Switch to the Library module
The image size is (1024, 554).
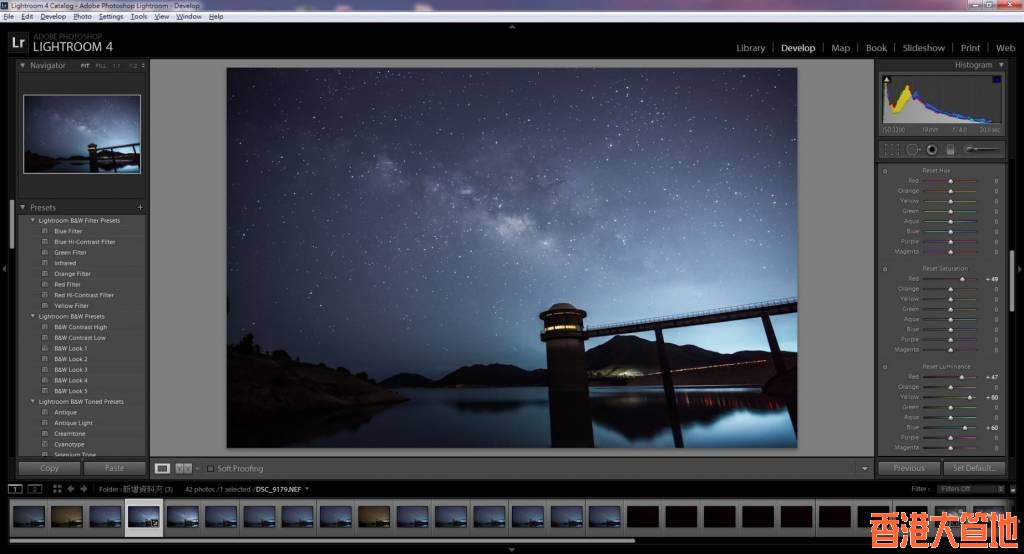[750, 48]
